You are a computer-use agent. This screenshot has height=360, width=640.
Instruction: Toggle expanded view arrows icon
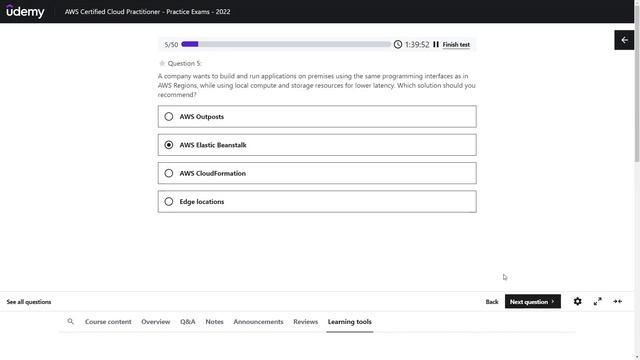pyautogui.click(x=618, y=302)
